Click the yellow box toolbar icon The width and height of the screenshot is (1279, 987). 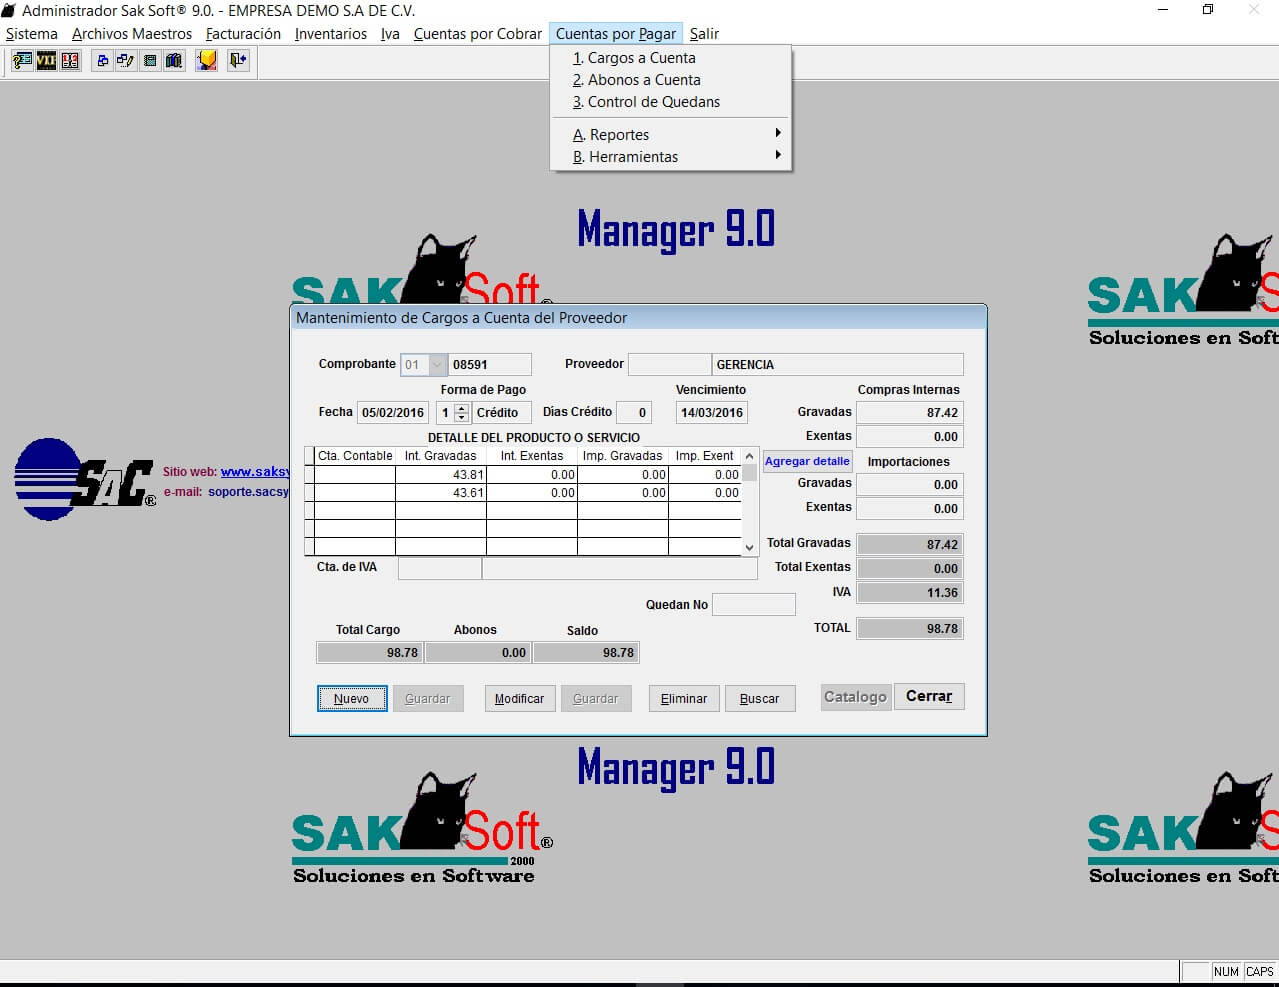coord(206,61)
